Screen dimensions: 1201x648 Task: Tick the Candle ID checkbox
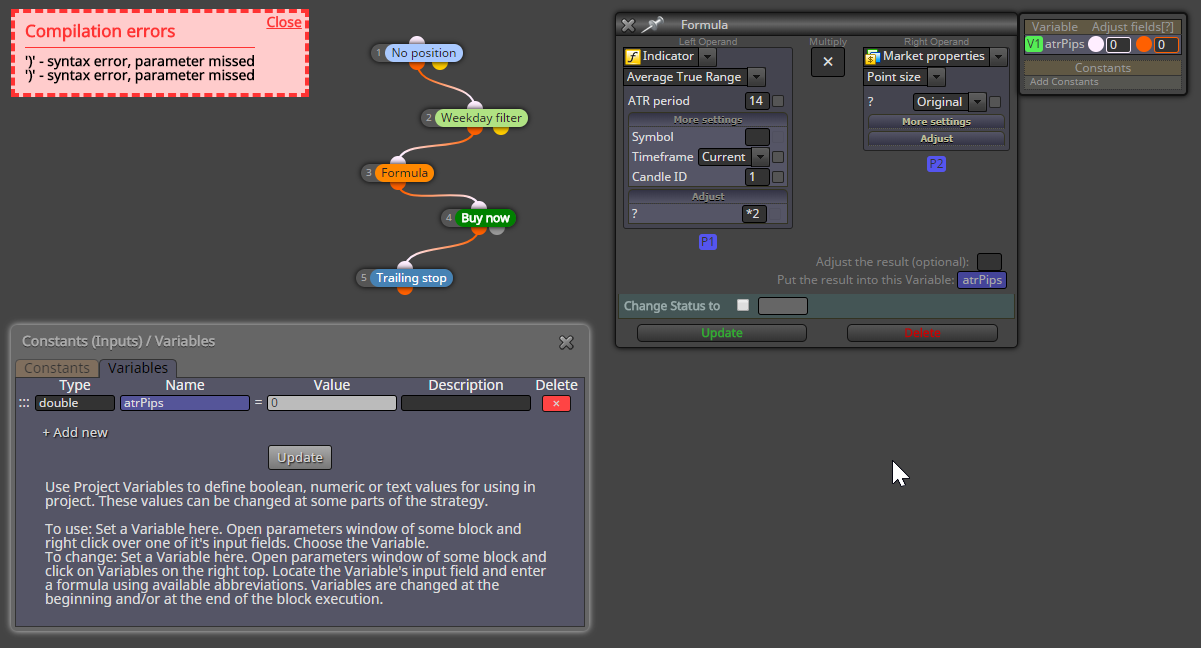click(x=778, y=177)
